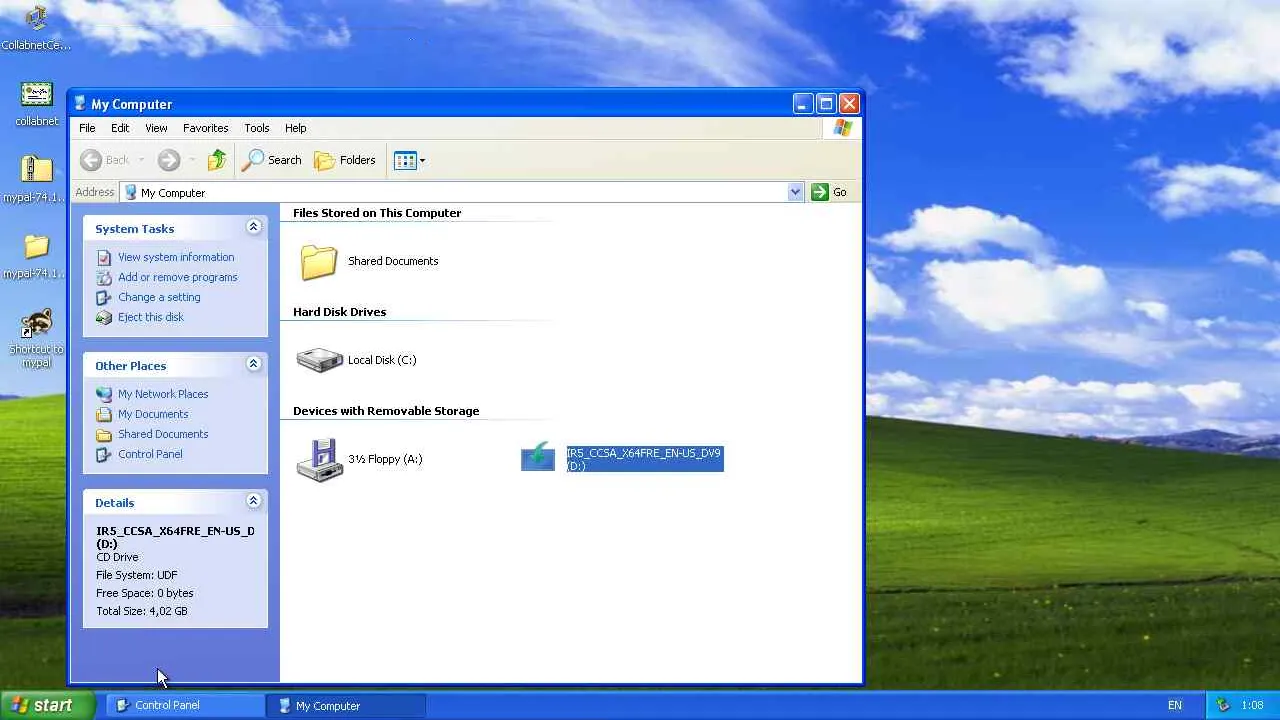Open the Search pane
Screen dimensions: 1280x720
tap(272, 160)
